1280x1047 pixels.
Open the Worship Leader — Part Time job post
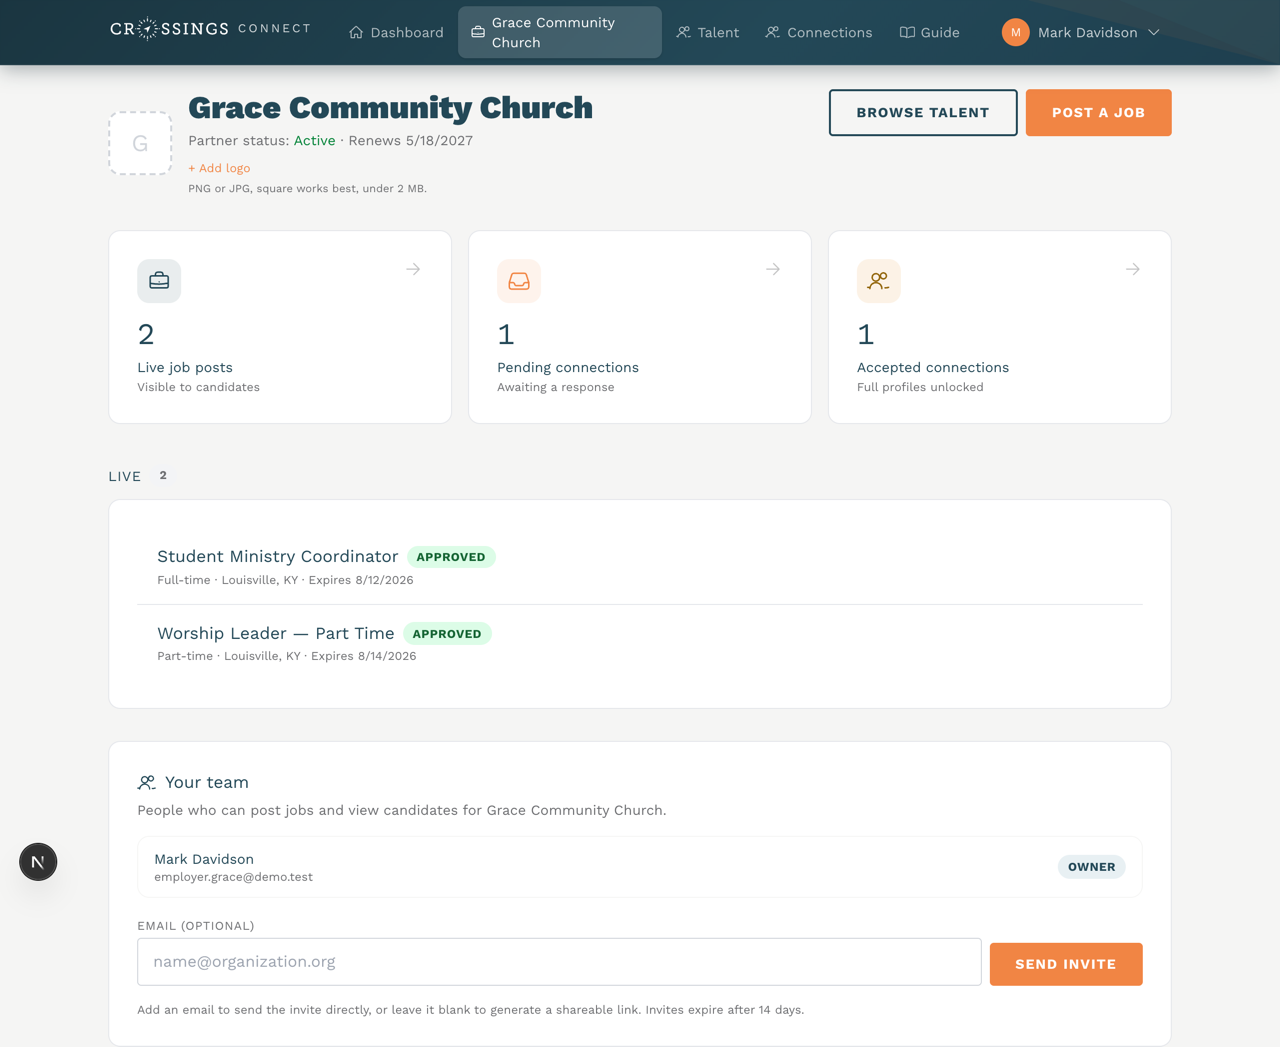[275, 633]
